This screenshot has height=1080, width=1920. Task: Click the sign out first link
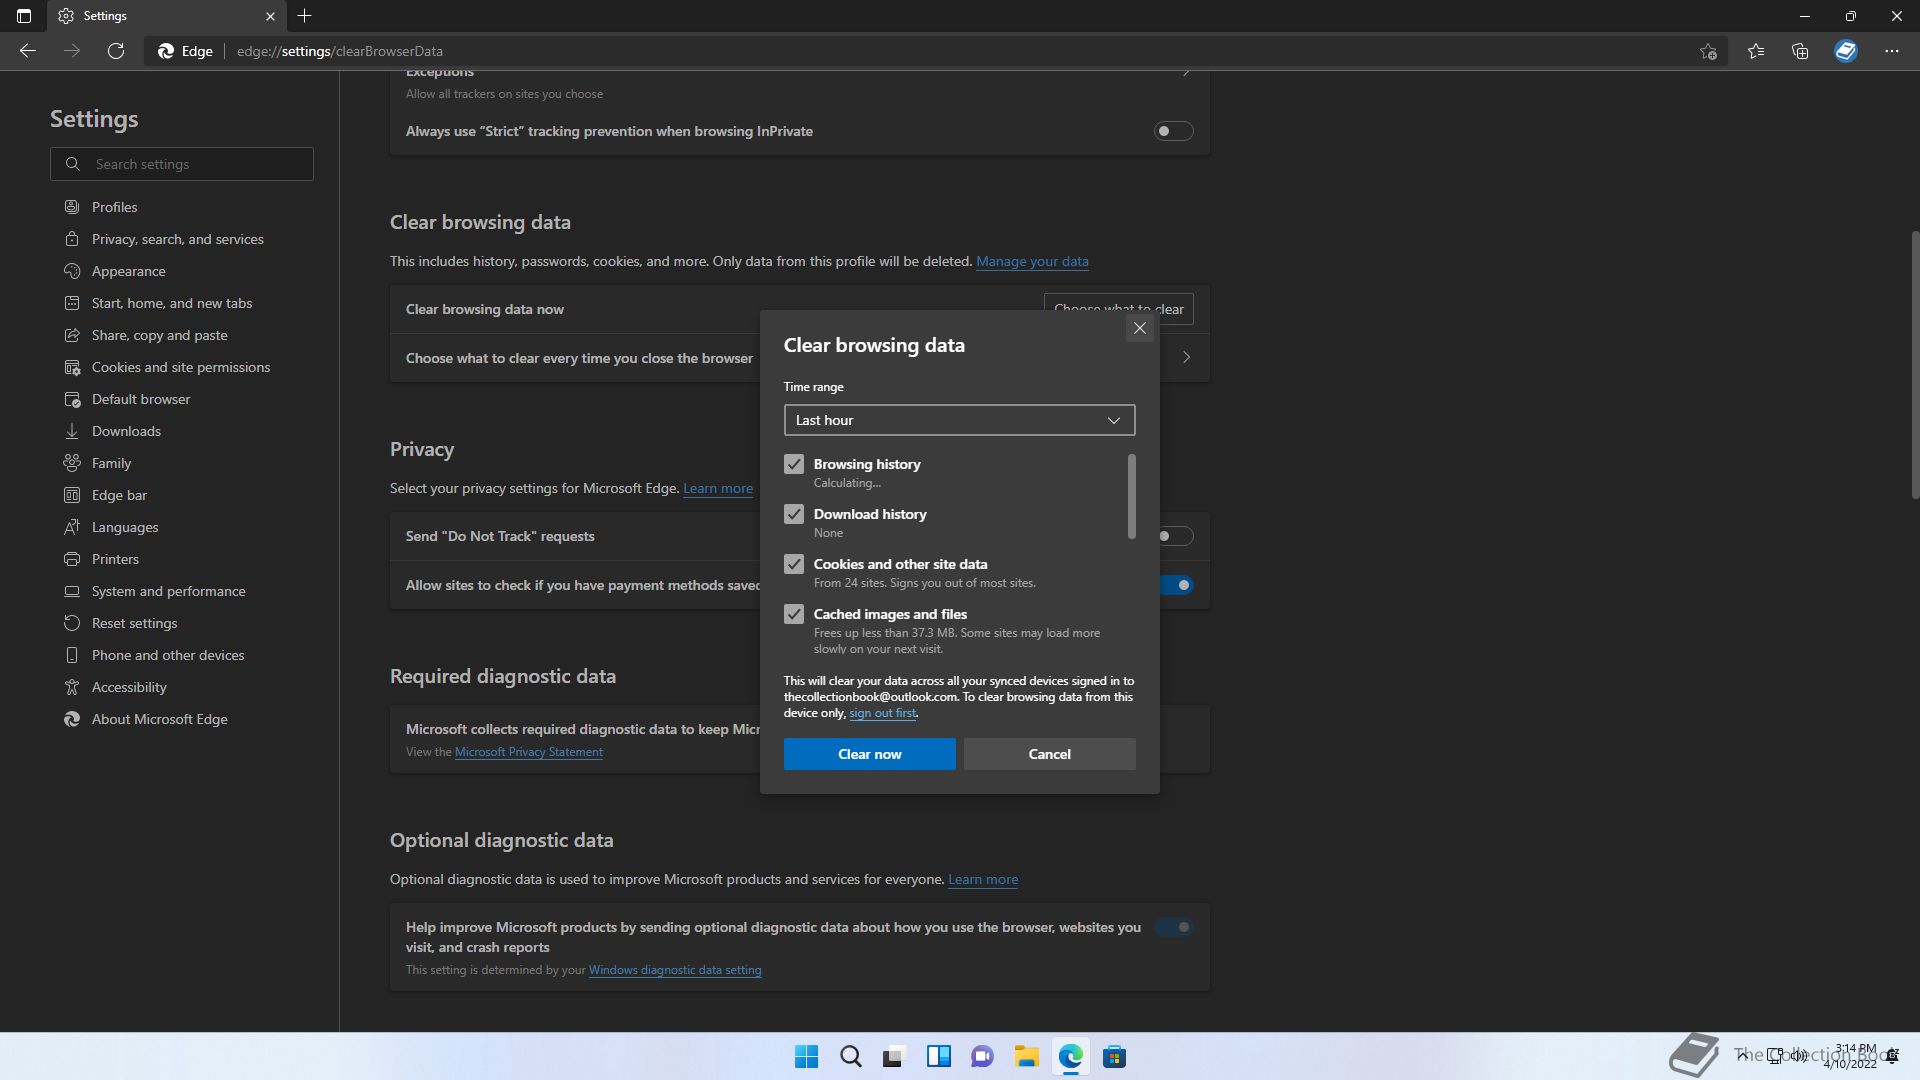882,713
